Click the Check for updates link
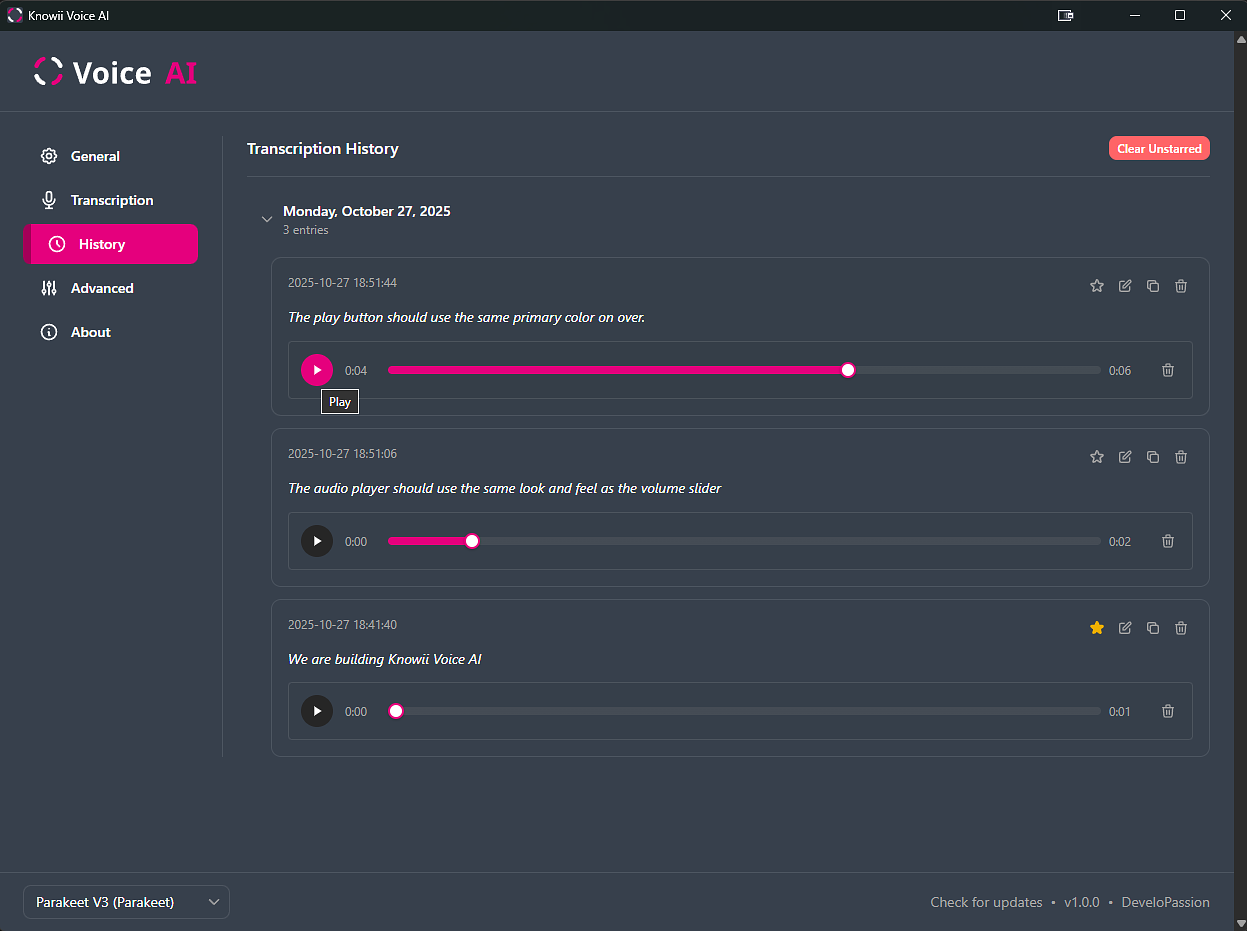1247x931 pixels. pyautogui.click(x=986, y=902)
